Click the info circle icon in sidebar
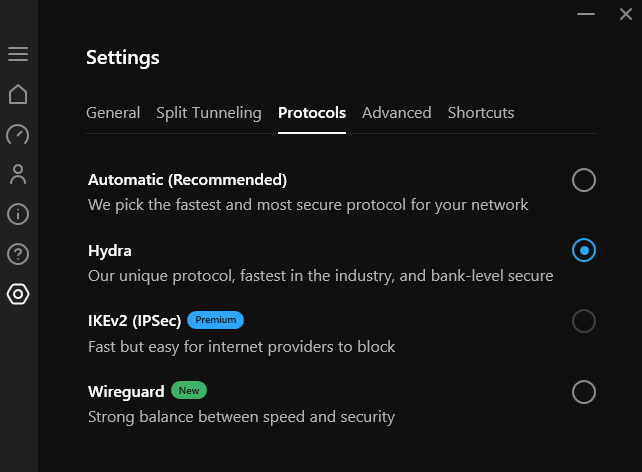 coord(18,214)
